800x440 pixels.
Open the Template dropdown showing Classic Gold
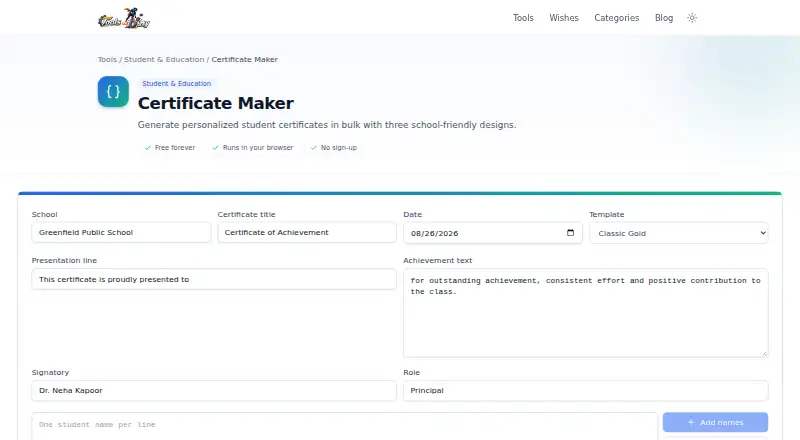coord(679,233)
